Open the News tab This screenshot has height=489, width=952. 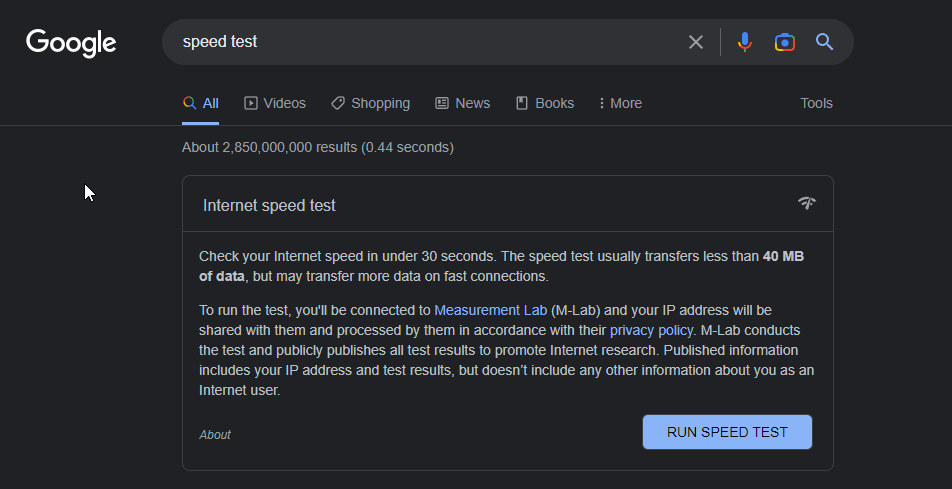tap(463, 103)
